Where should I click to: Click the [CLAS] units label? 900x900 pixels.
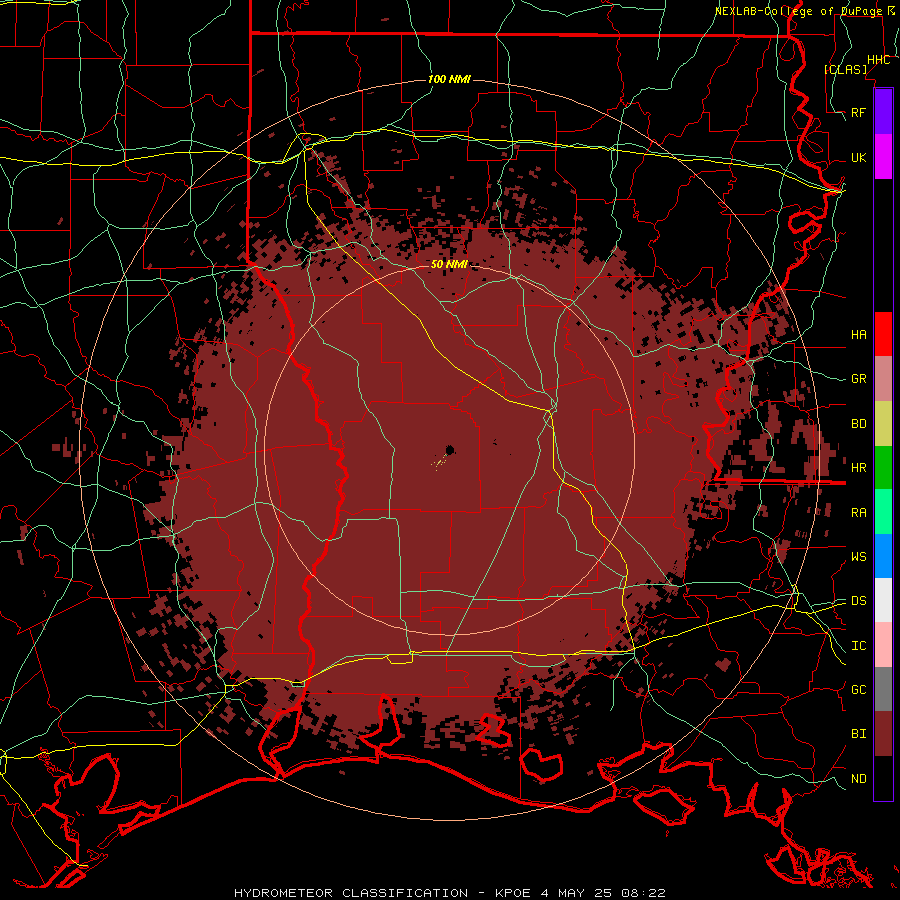pyautogui.click(x=845, y=69)
